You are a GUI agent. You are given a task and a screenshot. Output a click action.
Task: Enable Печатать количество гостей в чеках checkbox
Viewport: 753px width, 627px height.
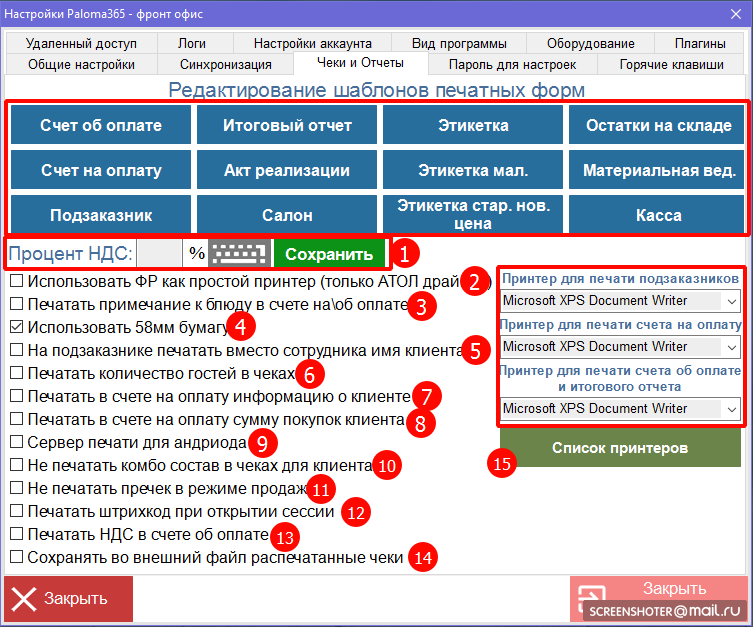click(x=17, y=373)
